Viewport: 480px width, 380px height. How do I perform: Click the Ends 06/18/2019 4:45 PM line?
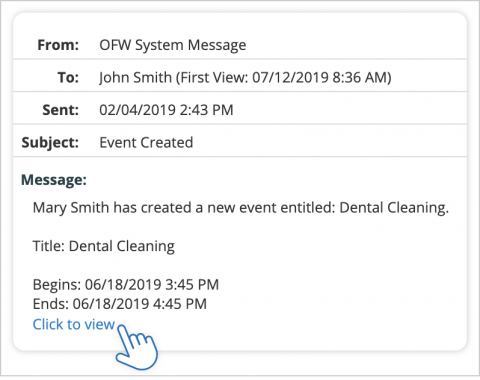120,304
